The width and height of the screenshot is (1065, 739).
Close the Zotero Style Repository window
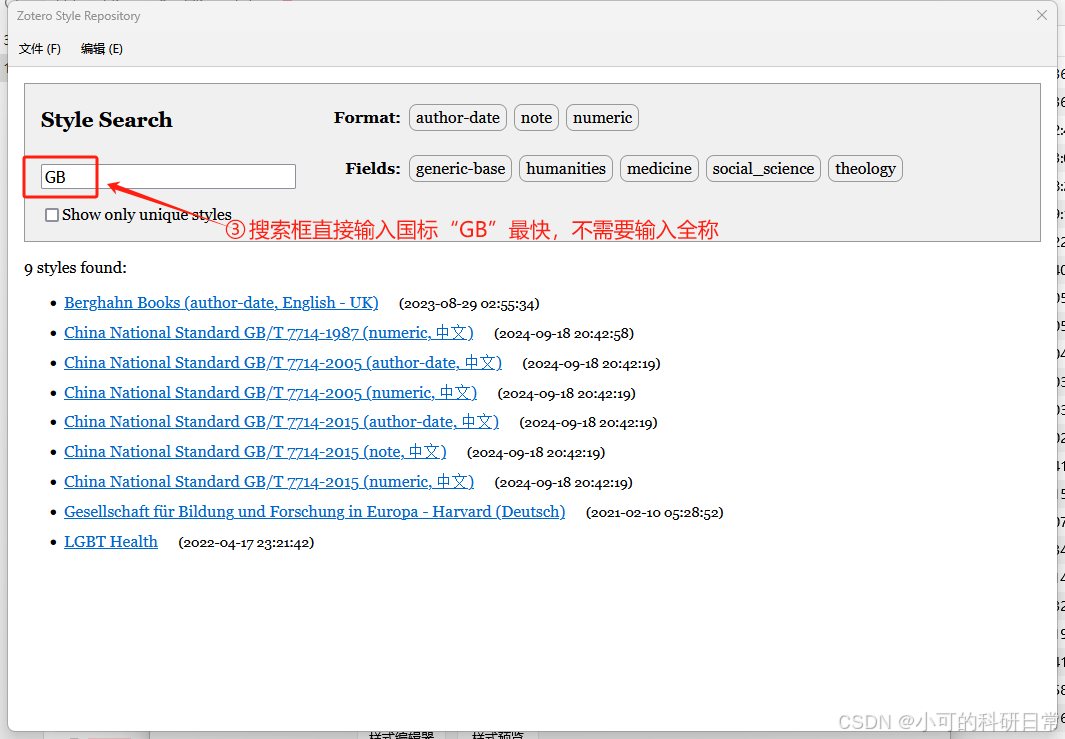point(1041,15)
